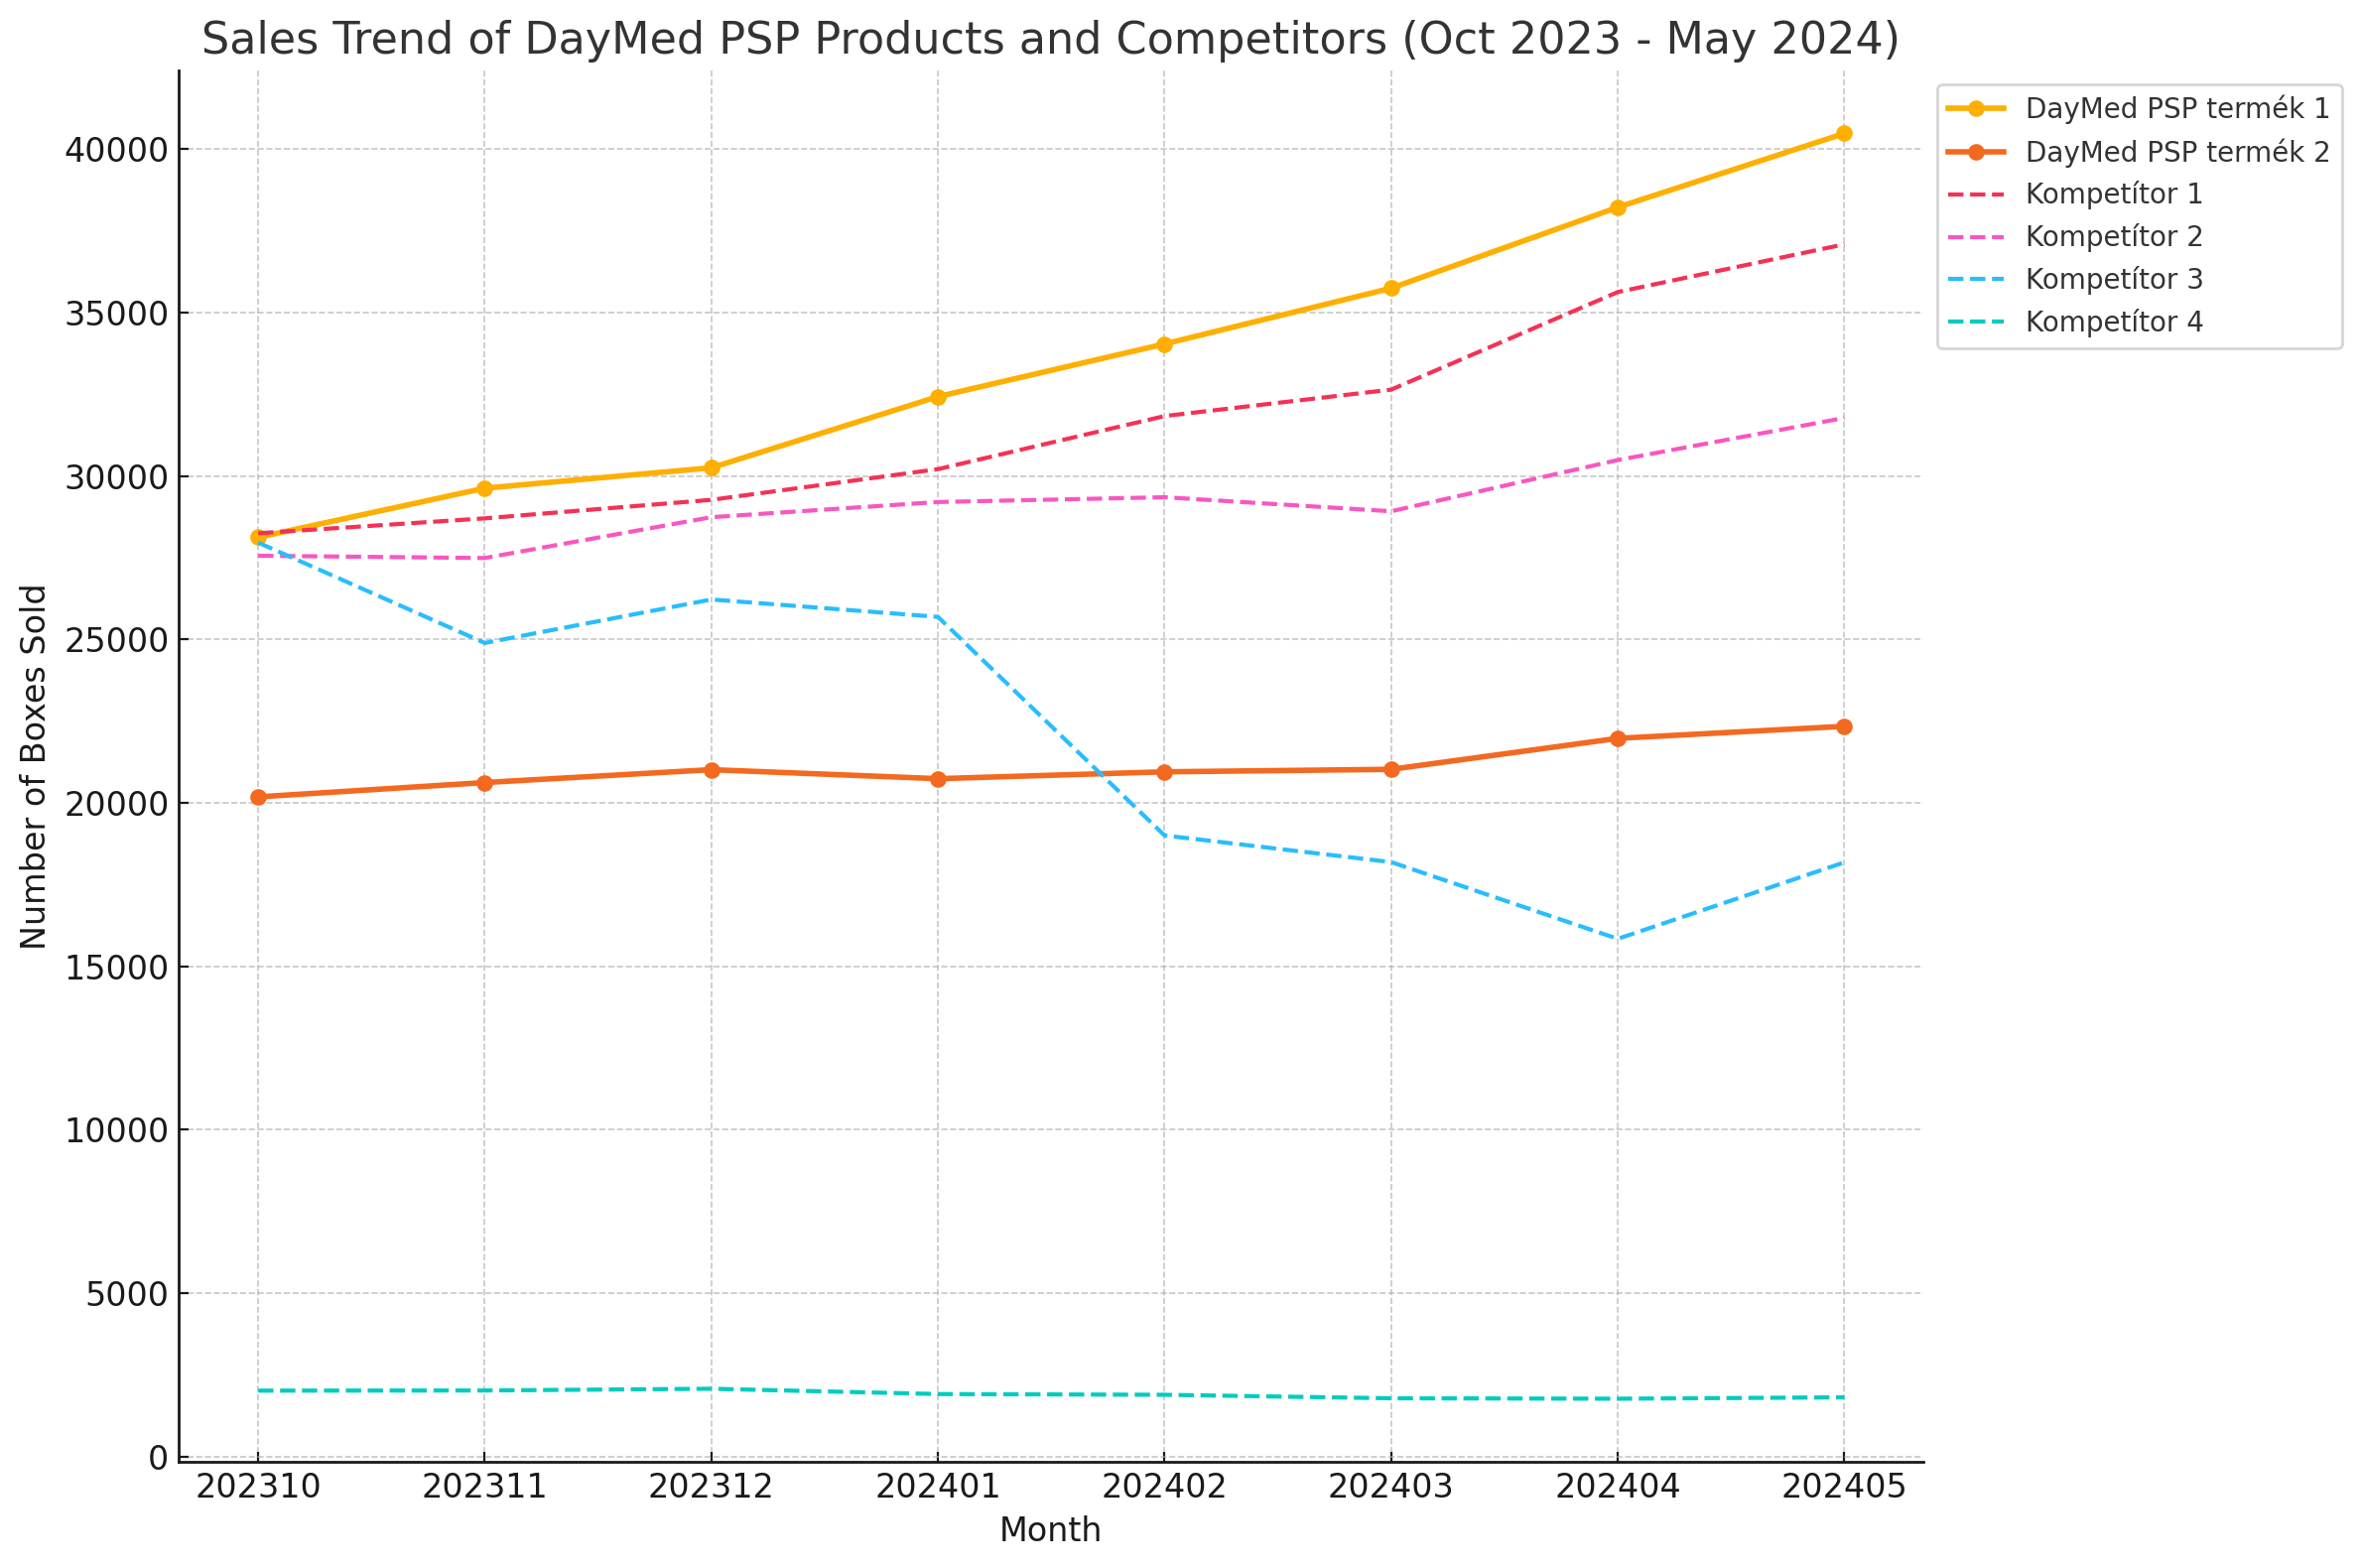Click the x-axis label 202312

[711, 1488]
